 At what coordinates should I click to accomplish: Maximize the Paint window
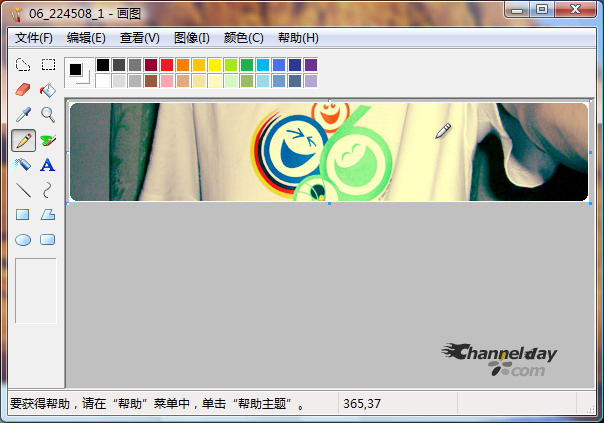(x=542, y=10)
